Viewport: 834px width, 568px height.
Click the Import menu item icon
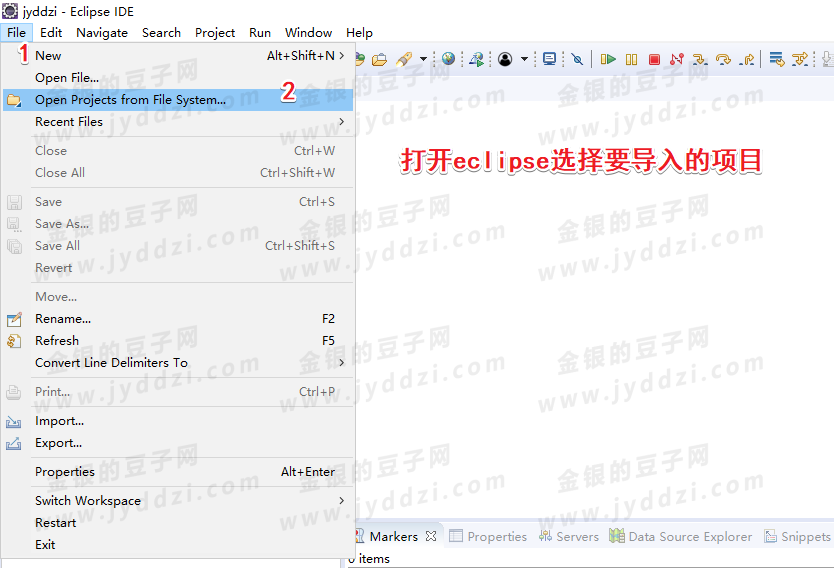click(x=14, y=421)
